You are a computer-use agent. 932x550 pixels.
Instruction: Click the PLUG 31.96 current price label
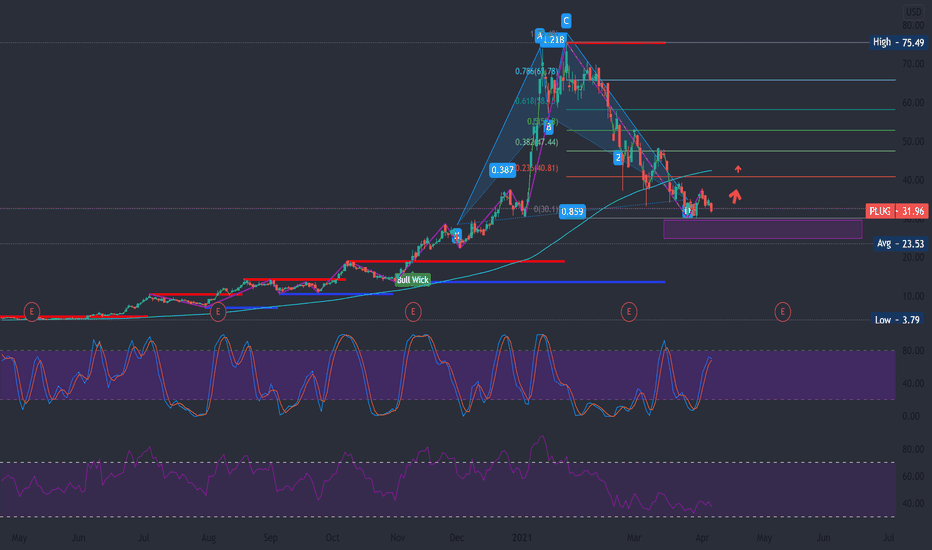coord(896,211)
